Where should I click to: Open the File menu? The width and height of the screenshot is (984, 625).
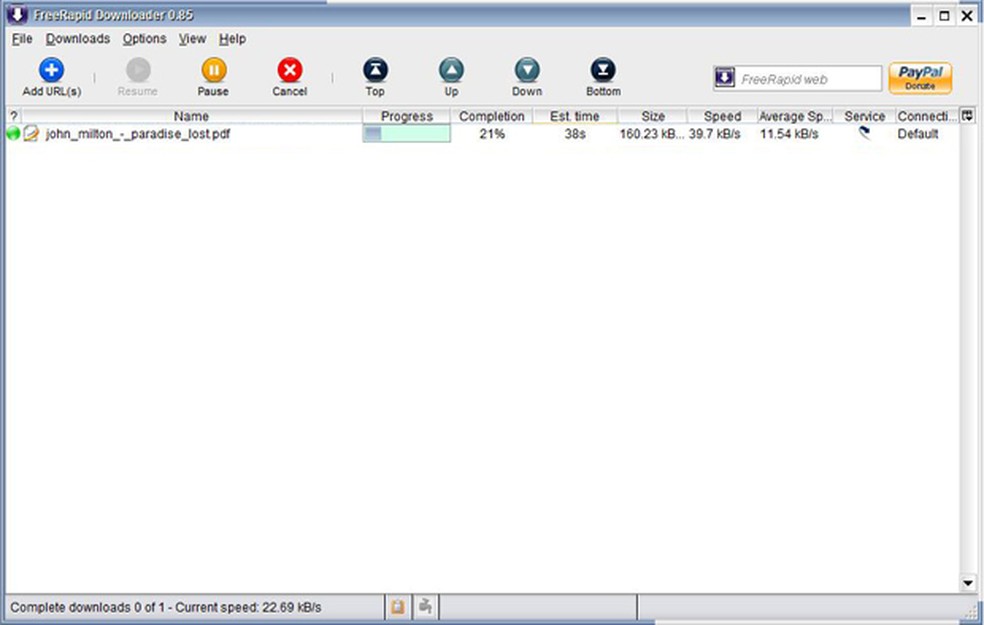22,39
